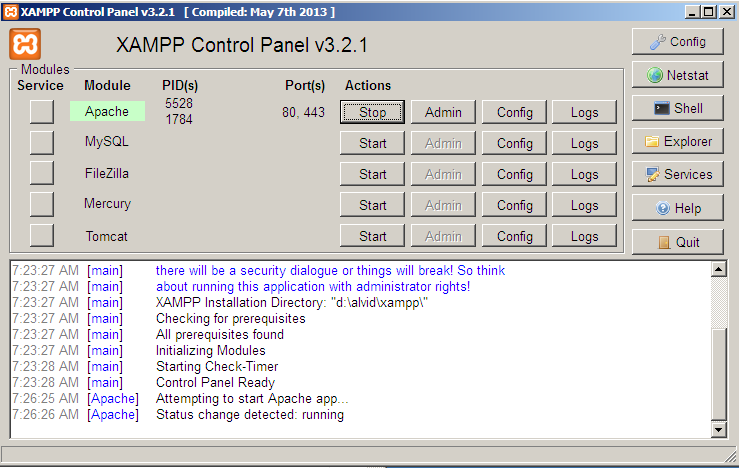
Task: View FileZilla Logs
Action: tap(584, 174)
